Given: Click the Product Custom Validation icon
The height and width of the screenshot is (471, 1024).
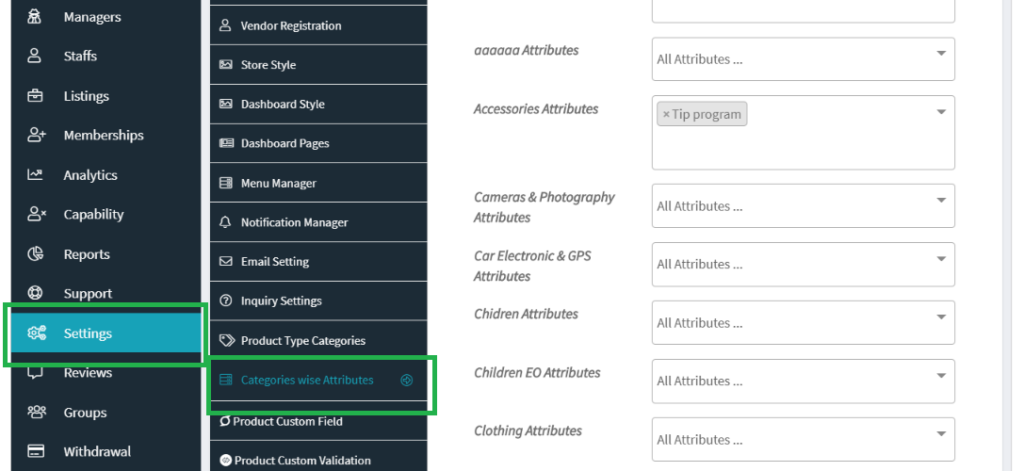Looking at the screenshot, I should click(x=225, y=461).
